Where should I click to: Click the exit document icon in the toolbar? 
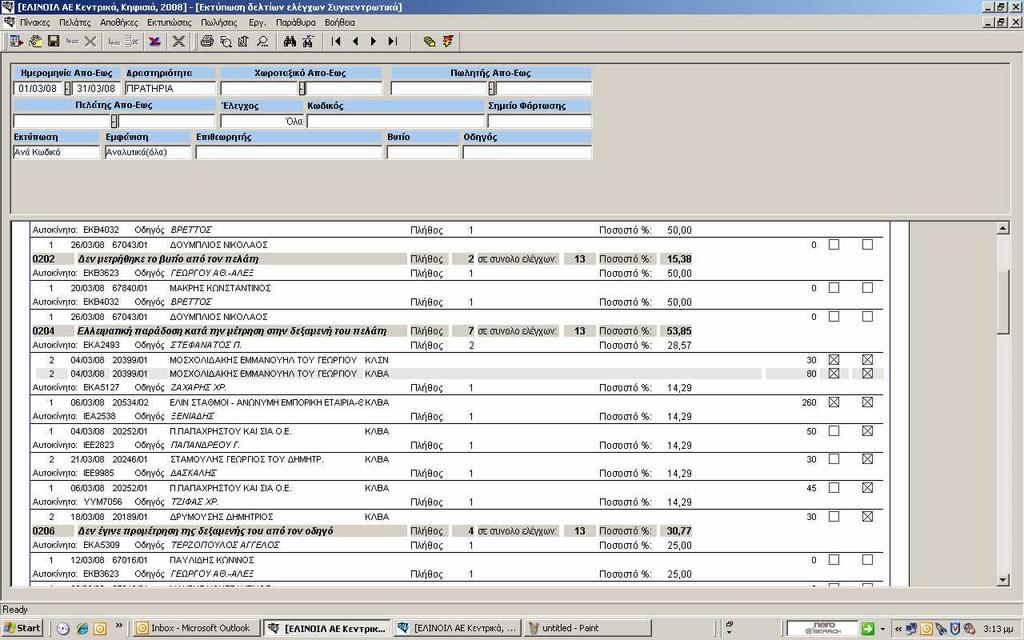[16, 41]
